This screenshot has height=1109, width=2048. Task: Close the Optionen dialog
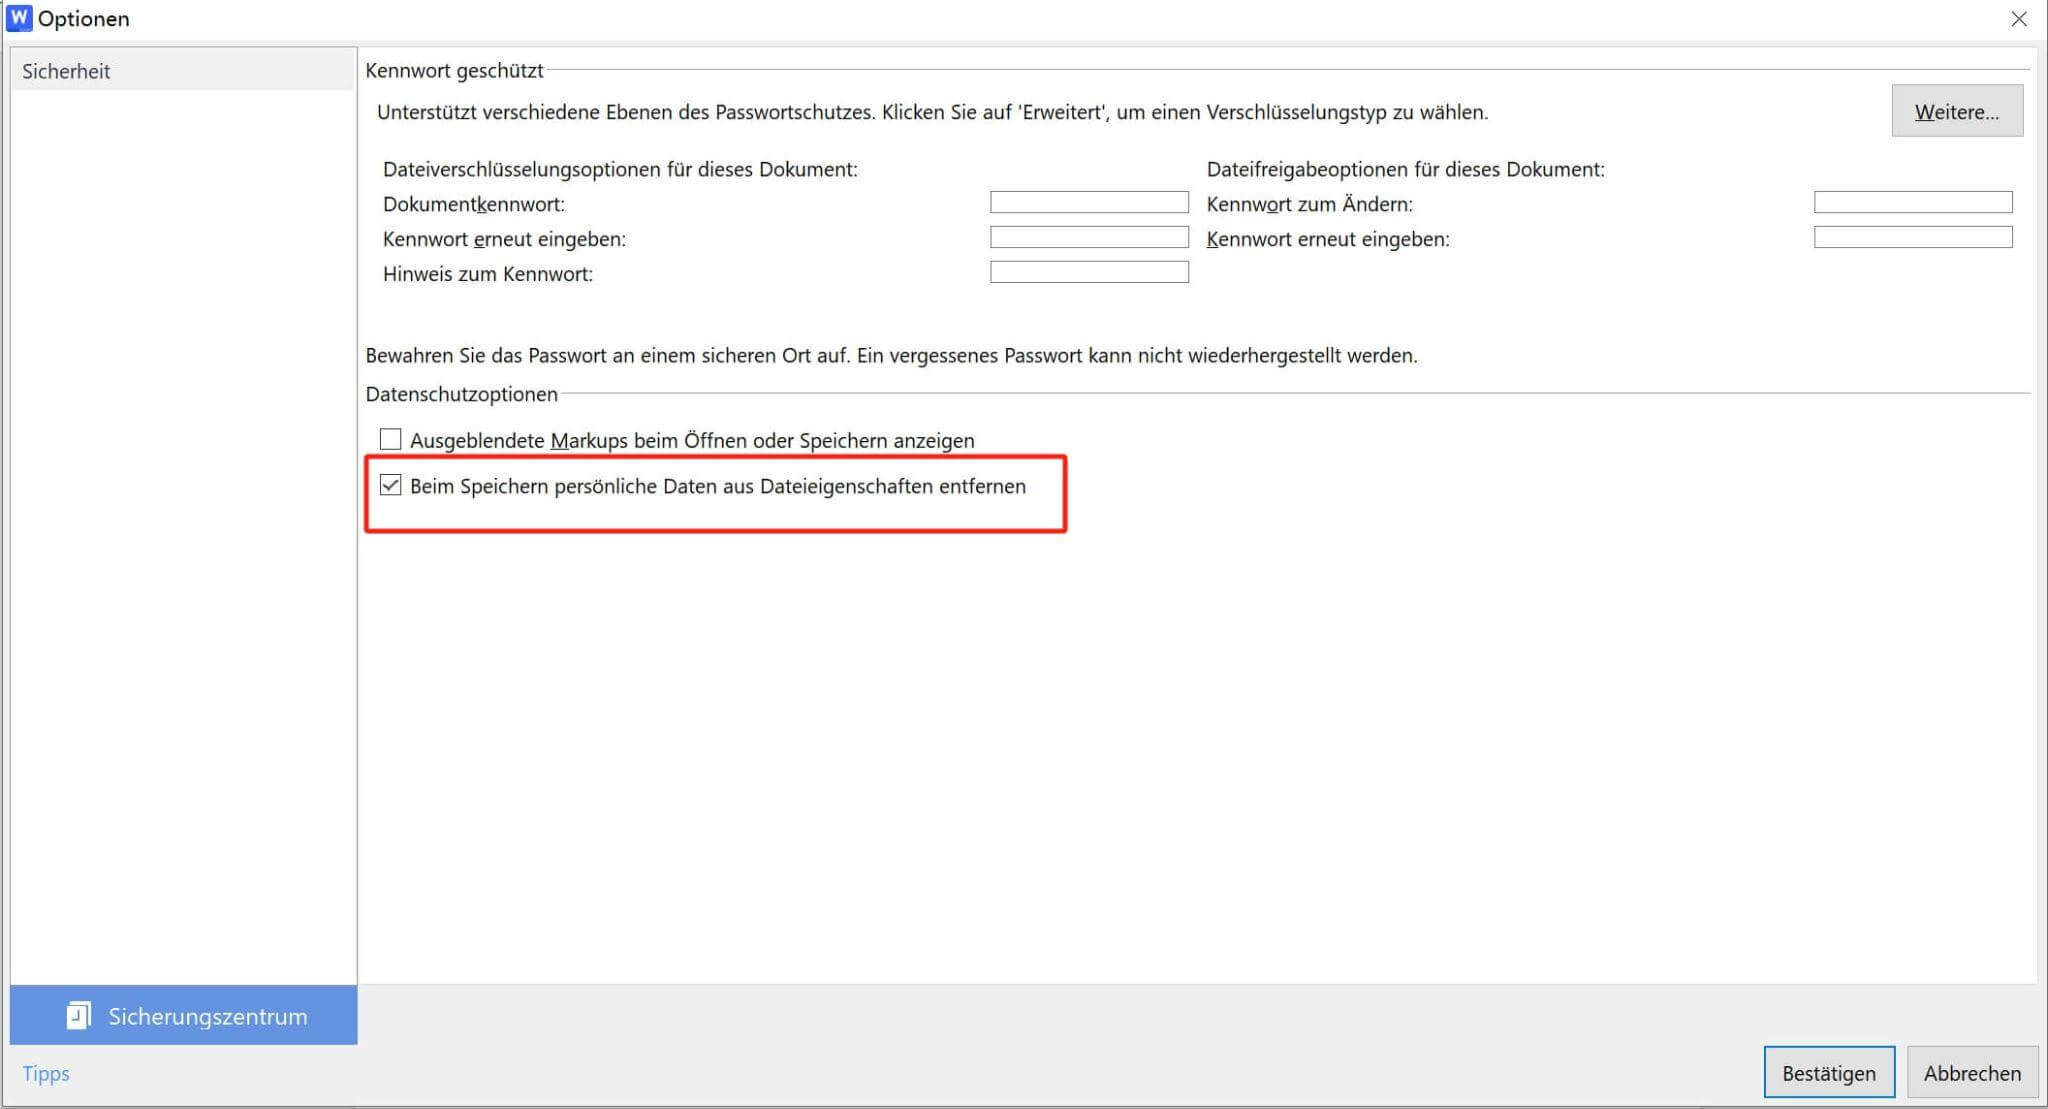point(2022,18)
